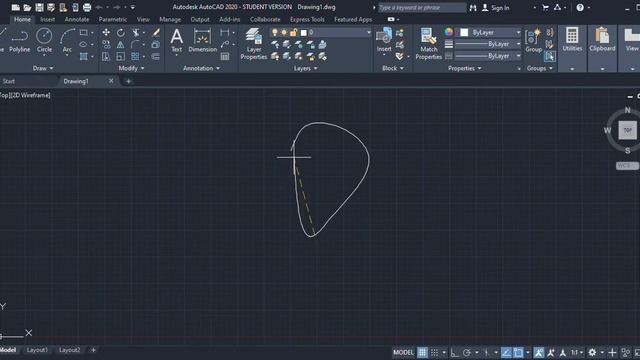Click the Save icon in quick access toolbar
Viewport: 640px width, 360px height.
(x=39, y=7)
